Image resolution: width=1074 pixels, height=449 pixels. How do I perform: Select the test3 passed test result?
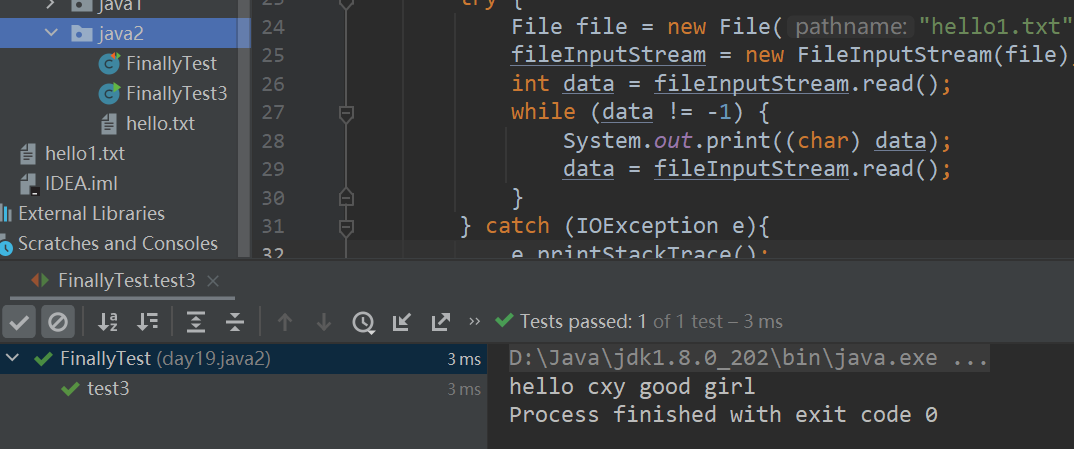(x=107, y=388)
